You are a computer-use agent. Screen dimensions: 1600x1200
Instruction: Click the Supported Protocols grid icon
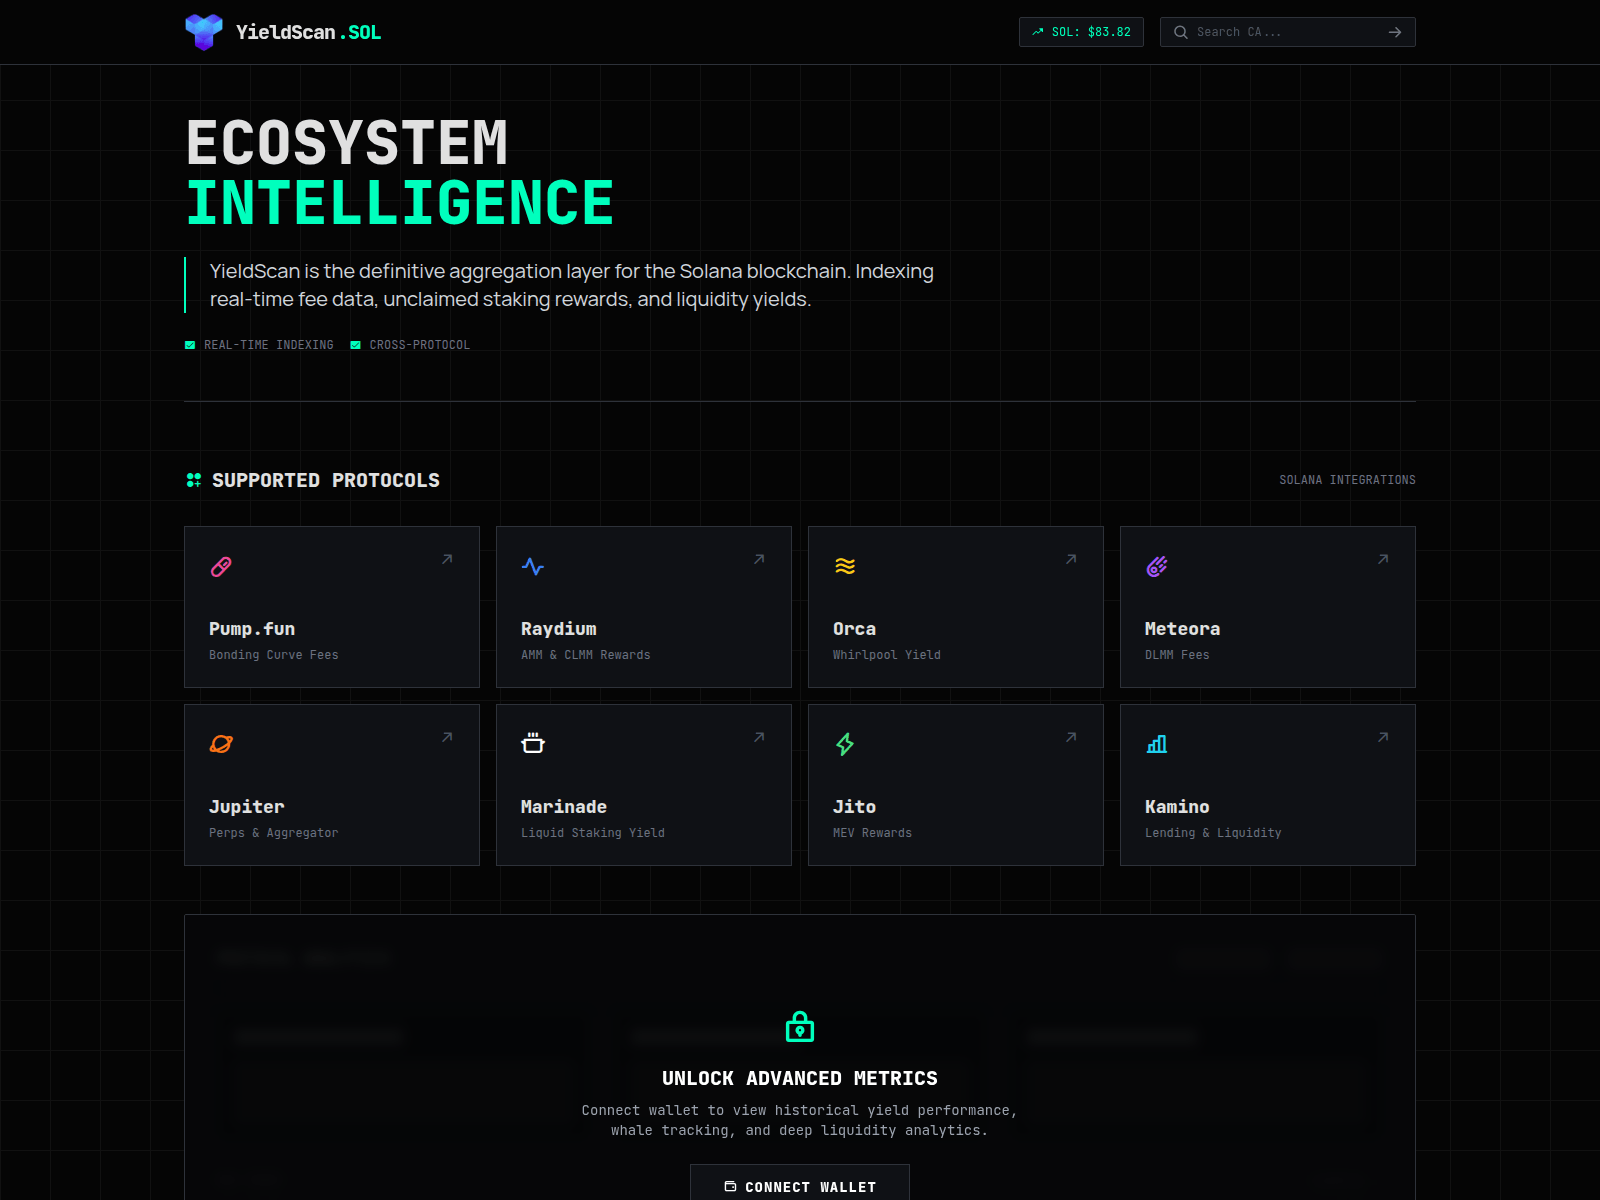coord(194,480)
